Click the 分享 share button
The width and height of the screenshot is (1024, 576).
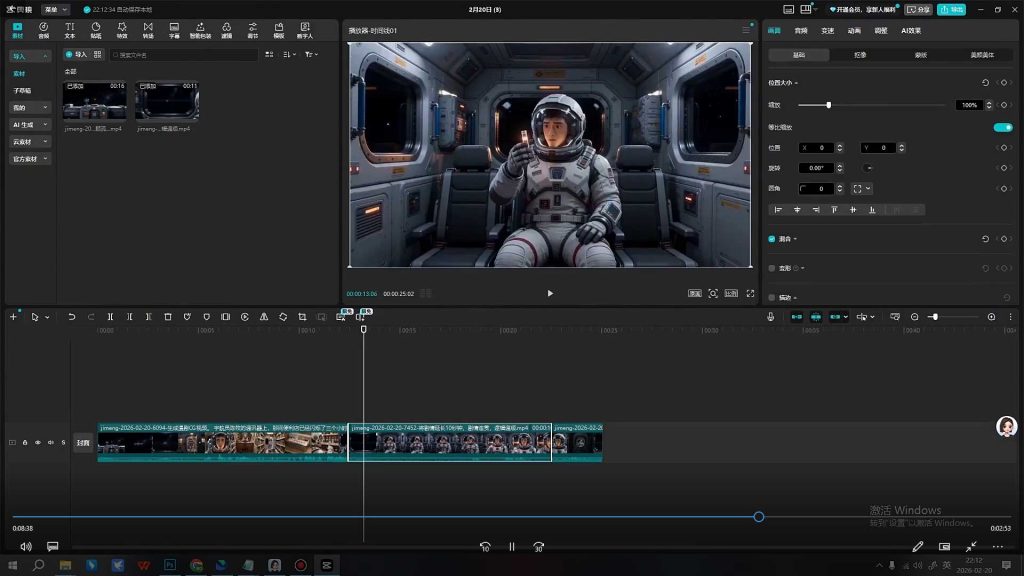[918, 9]
